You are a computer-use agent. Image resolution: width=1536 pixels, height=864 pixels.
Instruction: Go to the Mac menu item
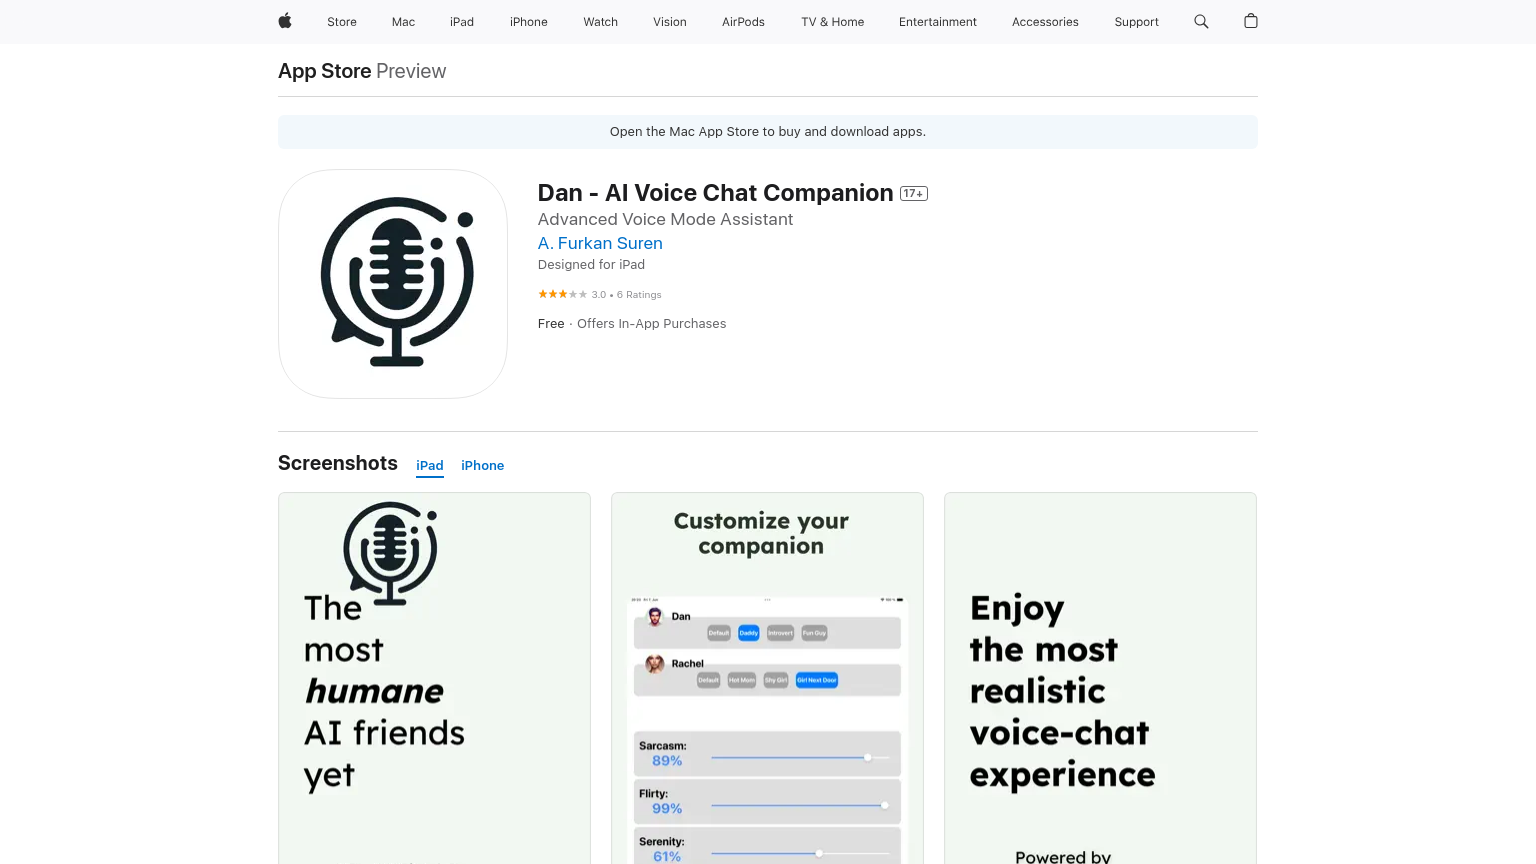[x=403, y=22]
